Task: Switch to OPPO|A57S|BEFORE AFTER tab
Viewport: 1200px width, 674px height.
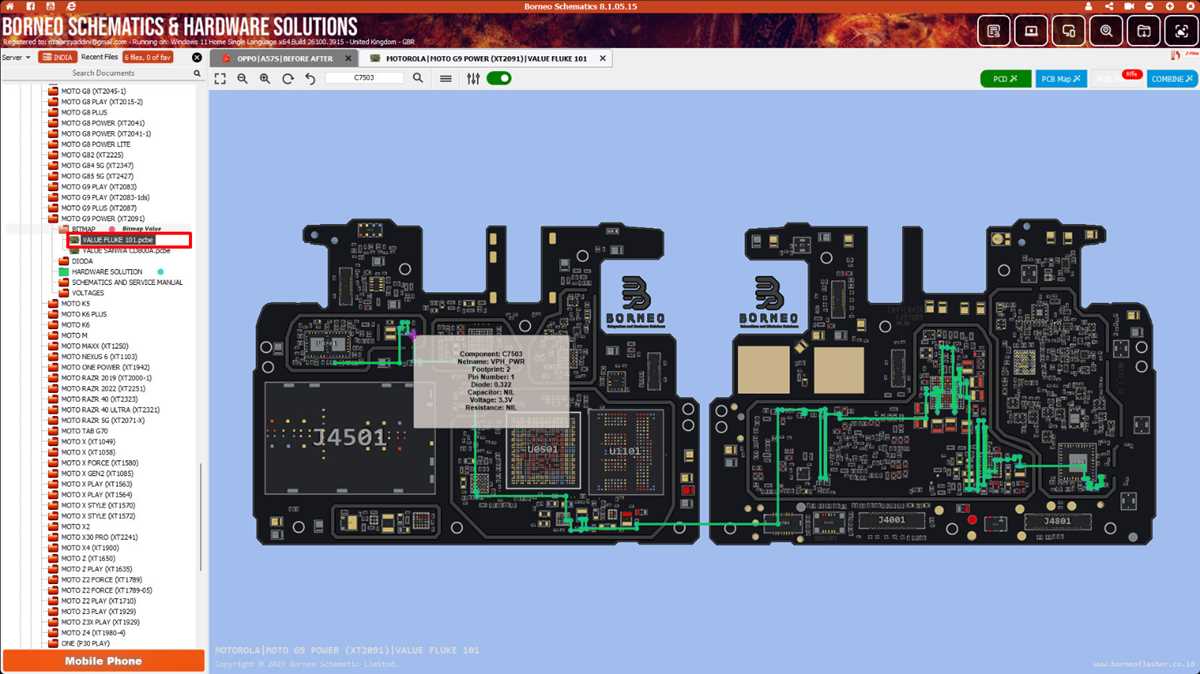Action: 284,59
